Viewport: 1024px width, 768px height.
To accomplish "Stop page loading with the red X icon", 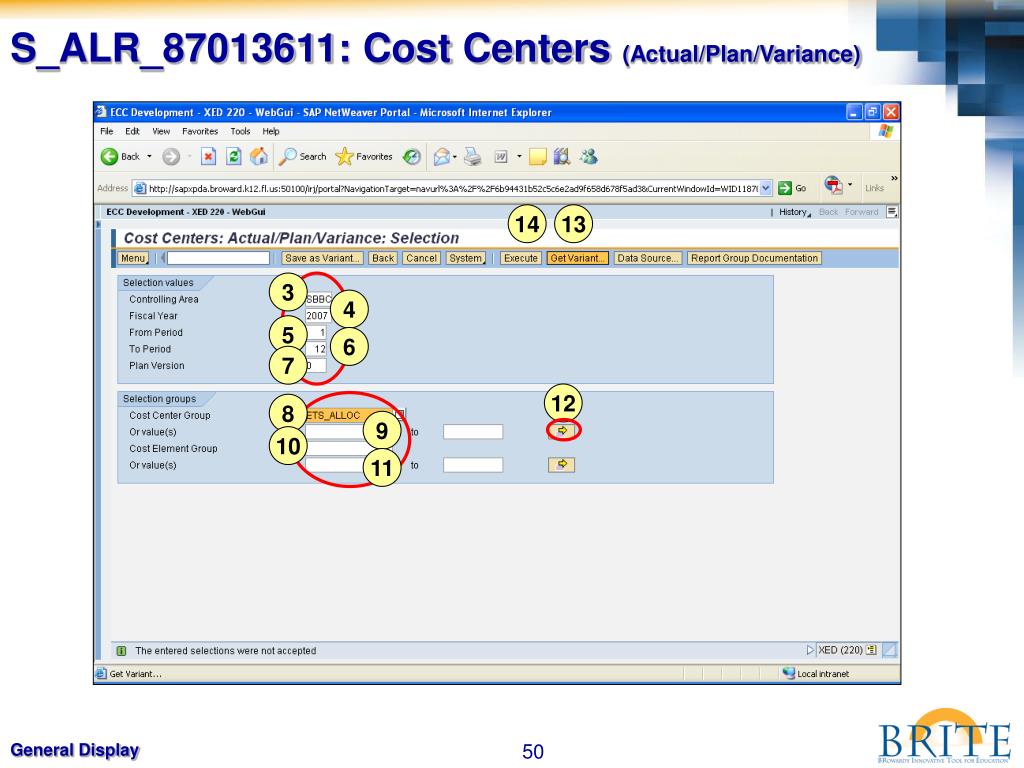I will coord(208,157).
